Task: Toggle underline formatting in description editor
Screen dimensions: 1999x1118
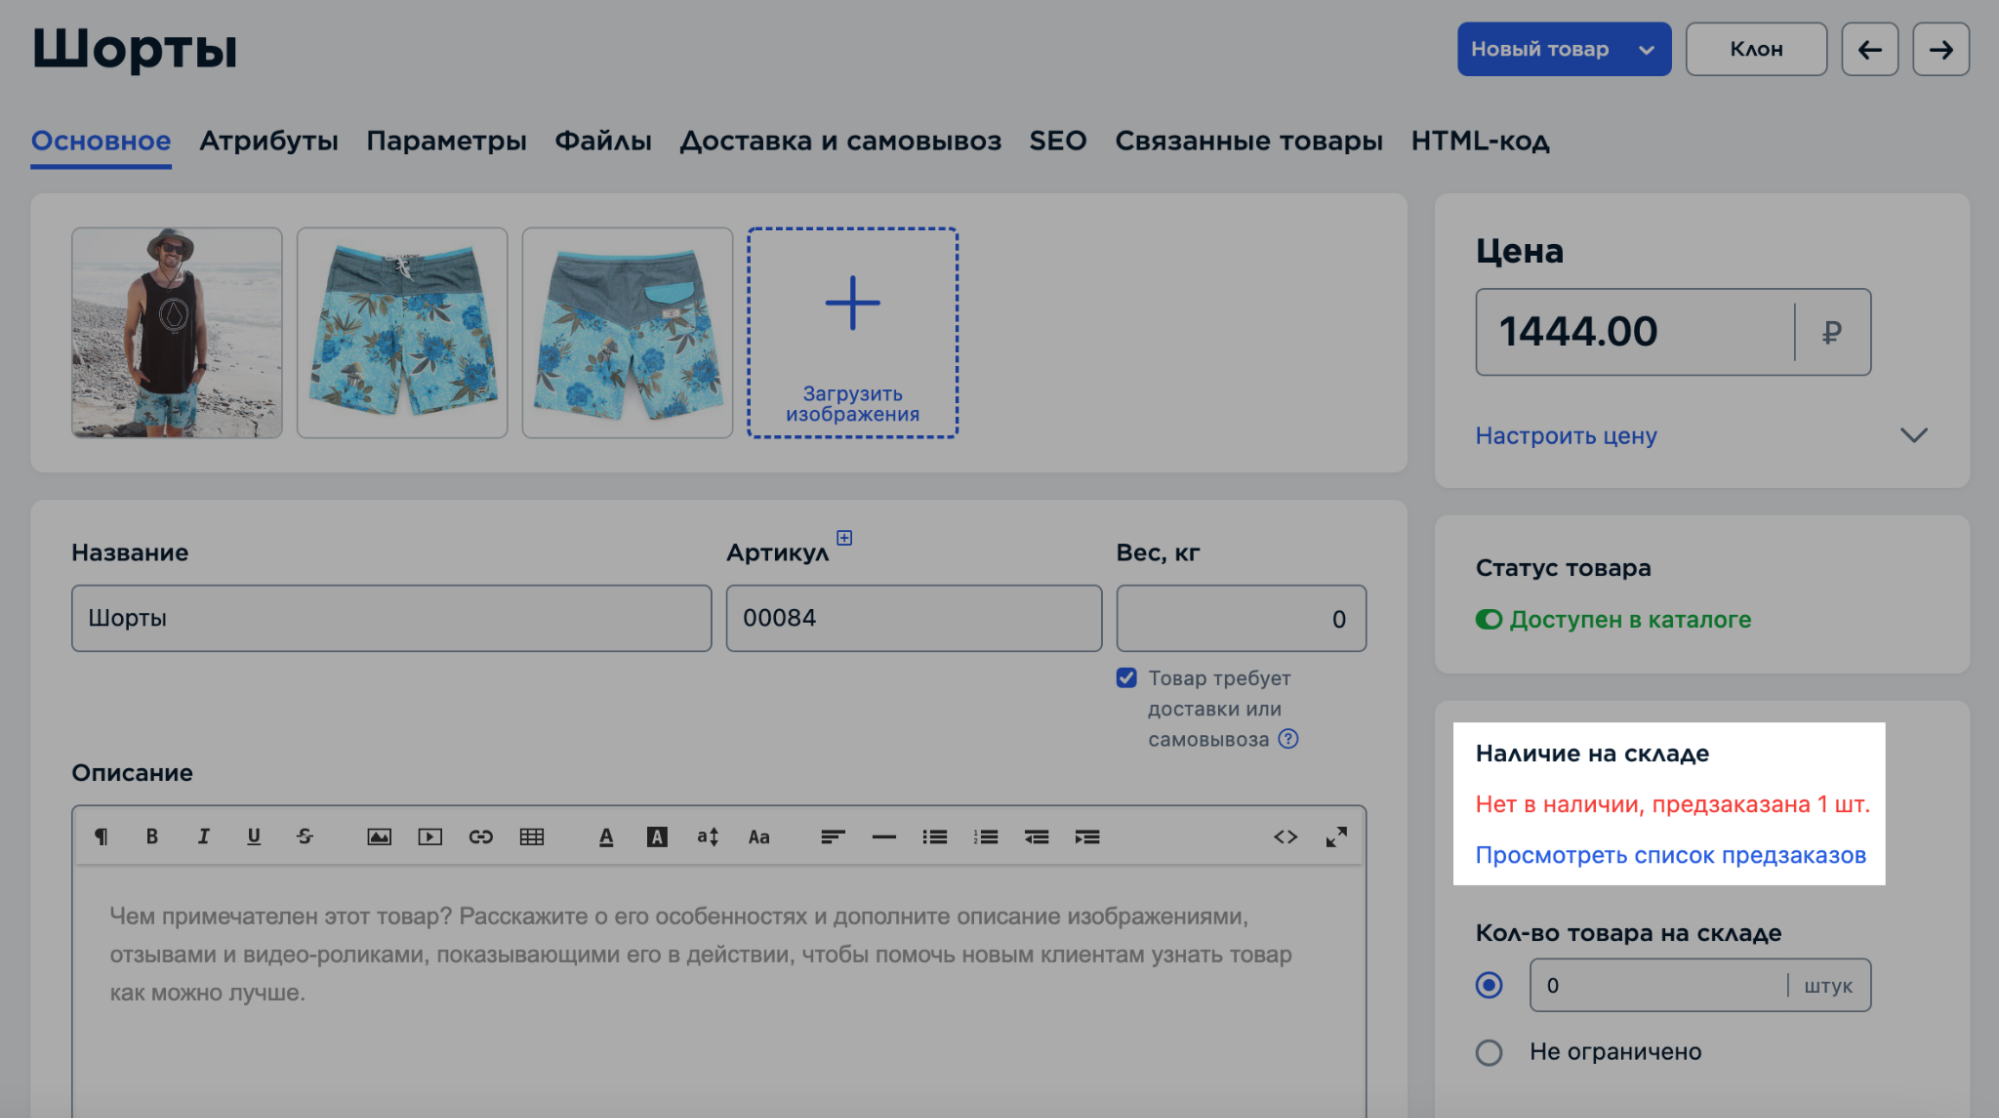Action: 254,837
